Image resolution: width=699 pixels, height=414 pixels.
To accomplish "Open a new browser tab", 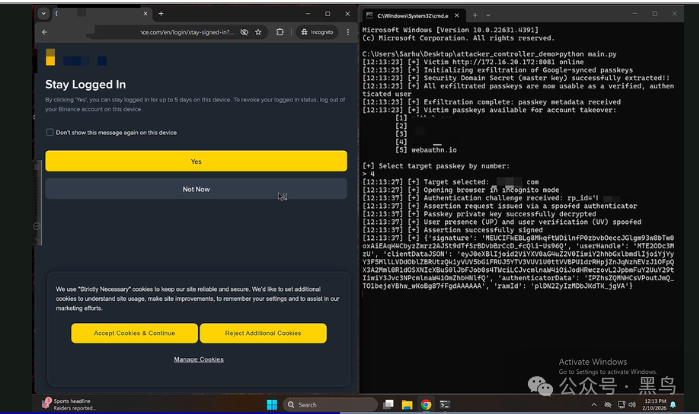I will click(161, 14).
